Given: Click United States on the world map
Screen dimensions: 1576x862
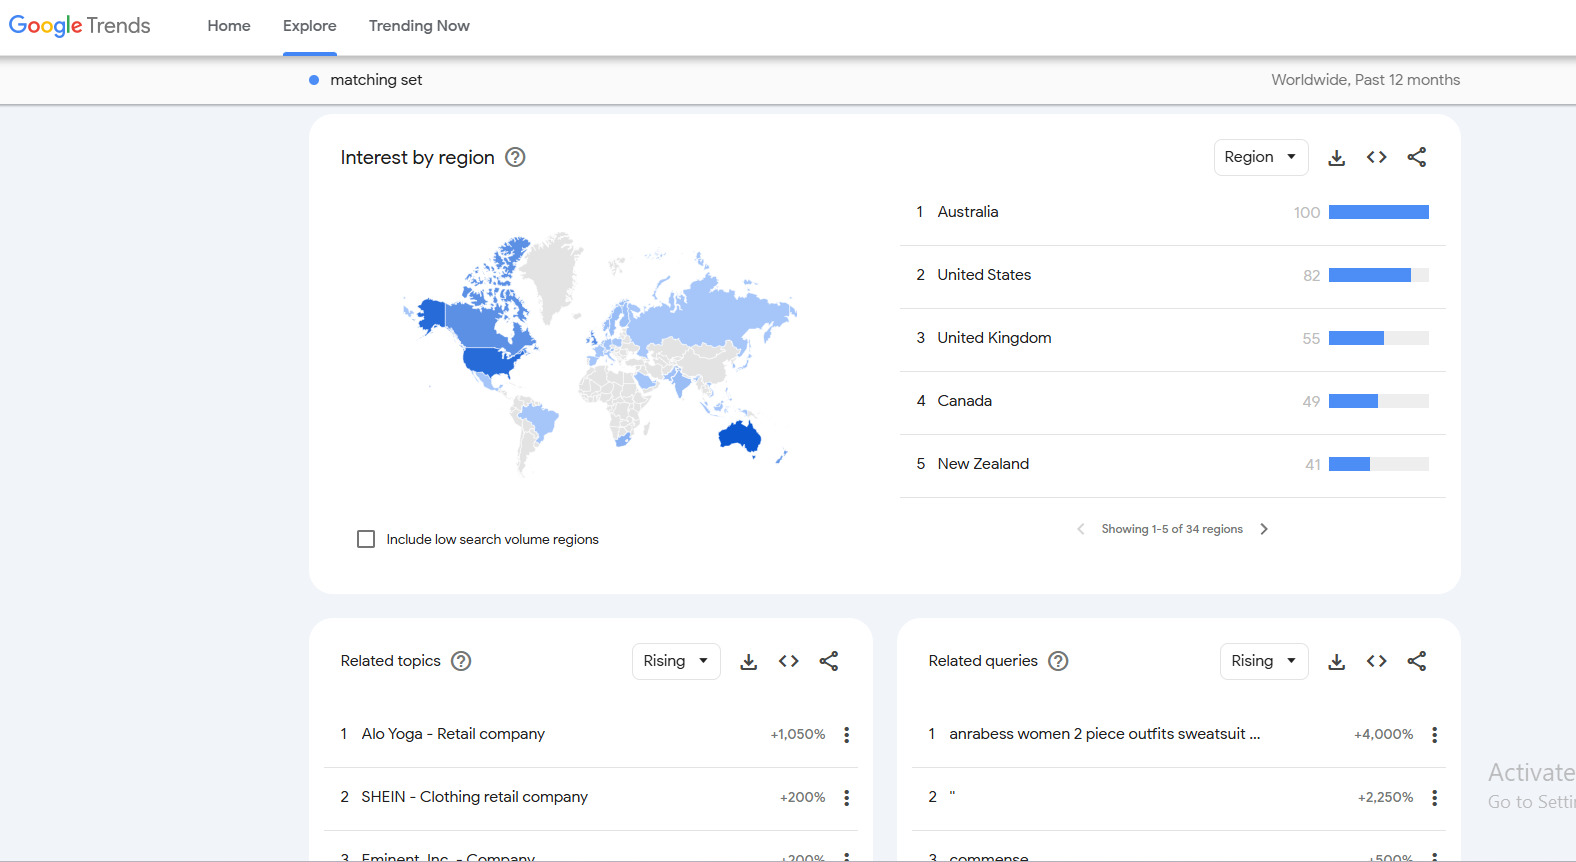Looking at the screenshot, I should (x=490, y=360).
